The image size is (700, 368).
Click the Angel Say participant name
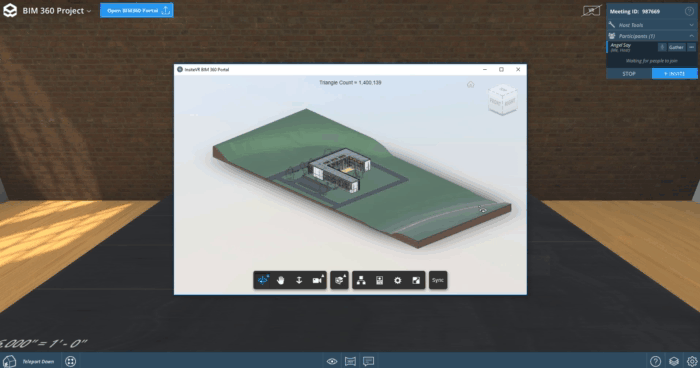tap(621, 45)
